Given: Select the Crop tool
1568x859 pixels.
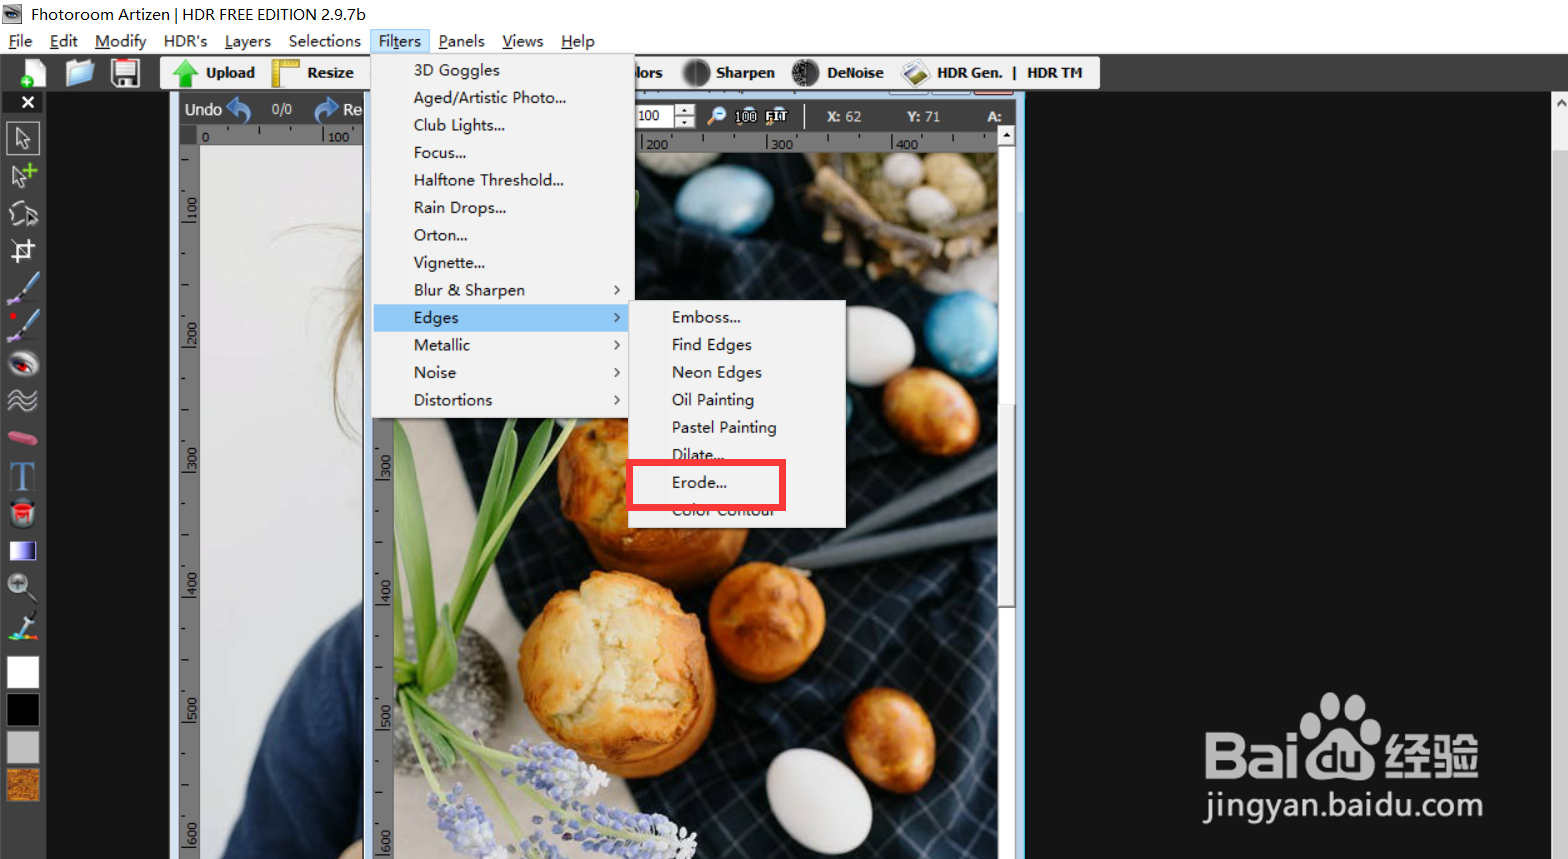Looking at the screenshot, I should pyautogui.click(x=23, y=250).
